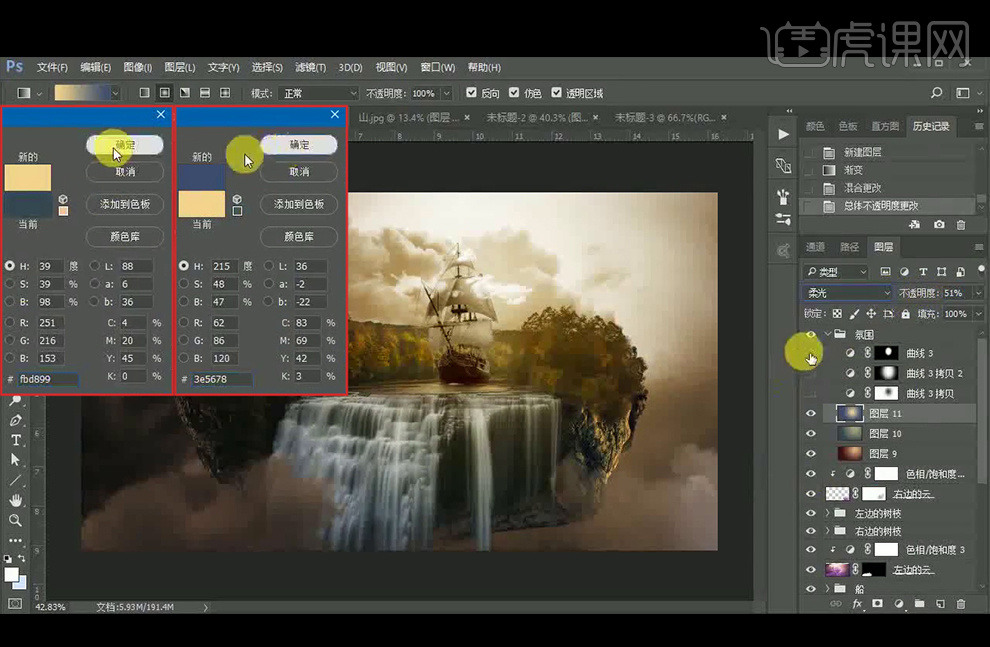The image size is (990, 647).
Task: Click the lock all padlock icon
Action: (x=905, y=314)
